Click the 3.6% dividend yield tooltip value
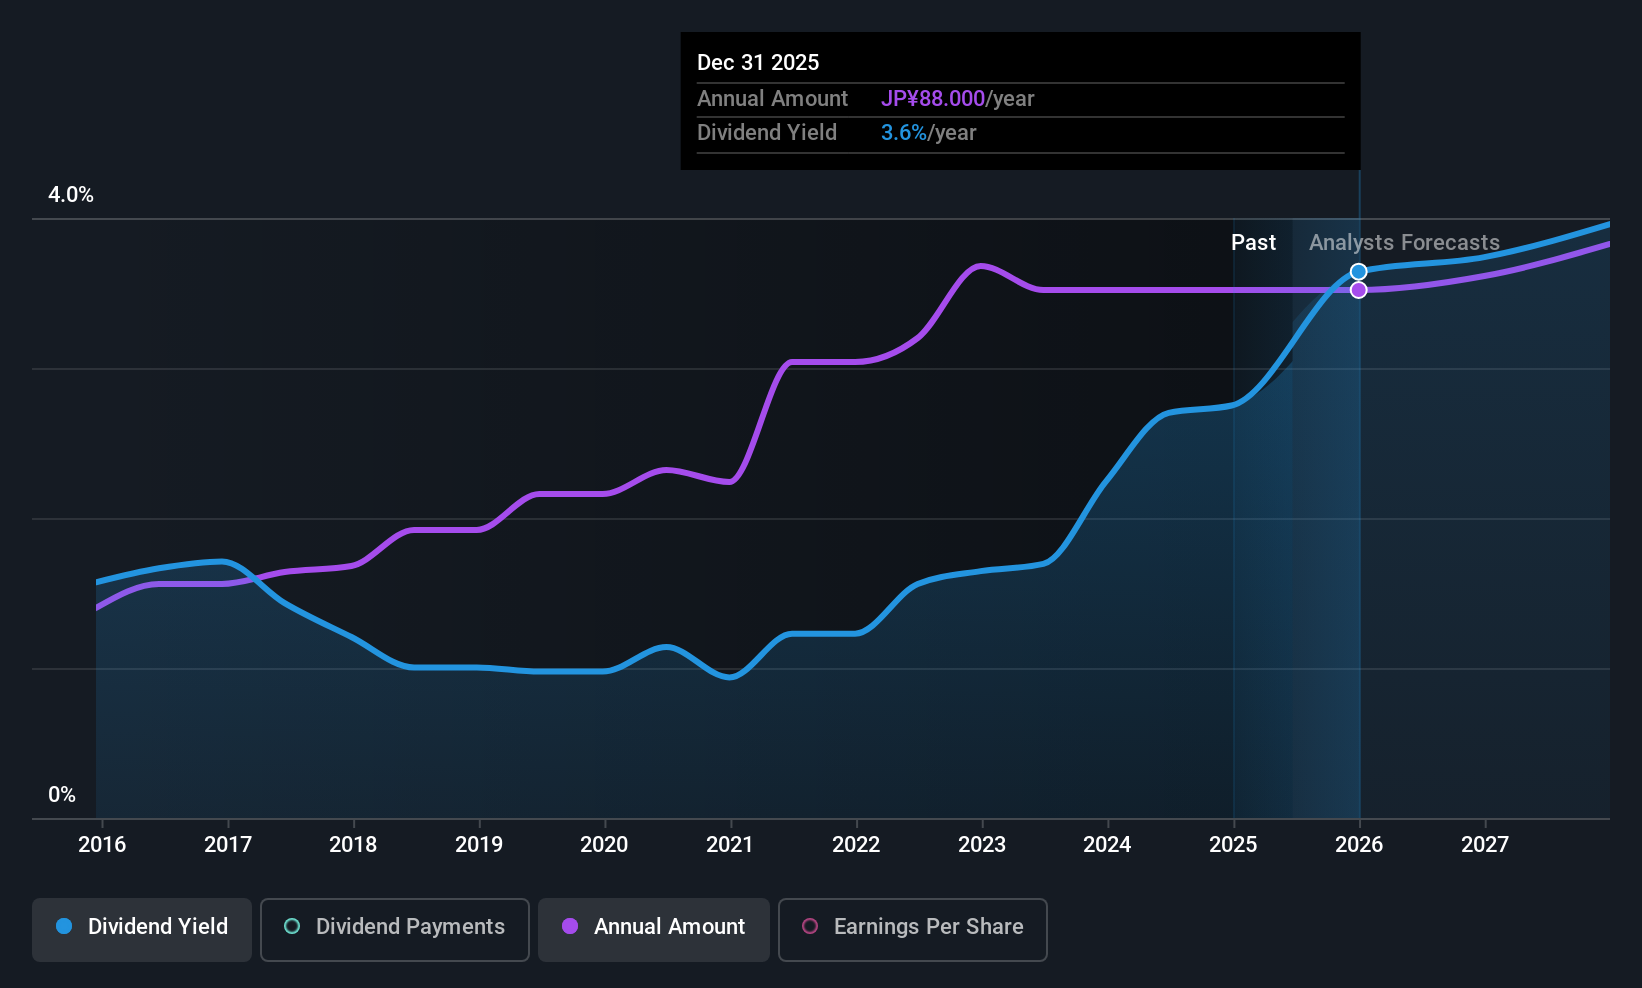This screenshot has height=988, width=1642. tap(904, 133)
